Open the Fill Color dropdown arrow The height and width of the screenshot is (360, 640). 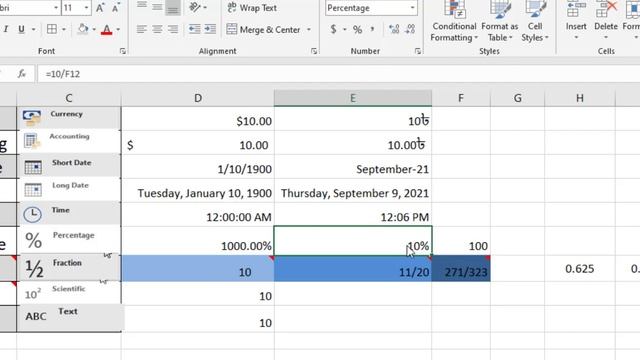pyautogui.click(x=94, y=29)
